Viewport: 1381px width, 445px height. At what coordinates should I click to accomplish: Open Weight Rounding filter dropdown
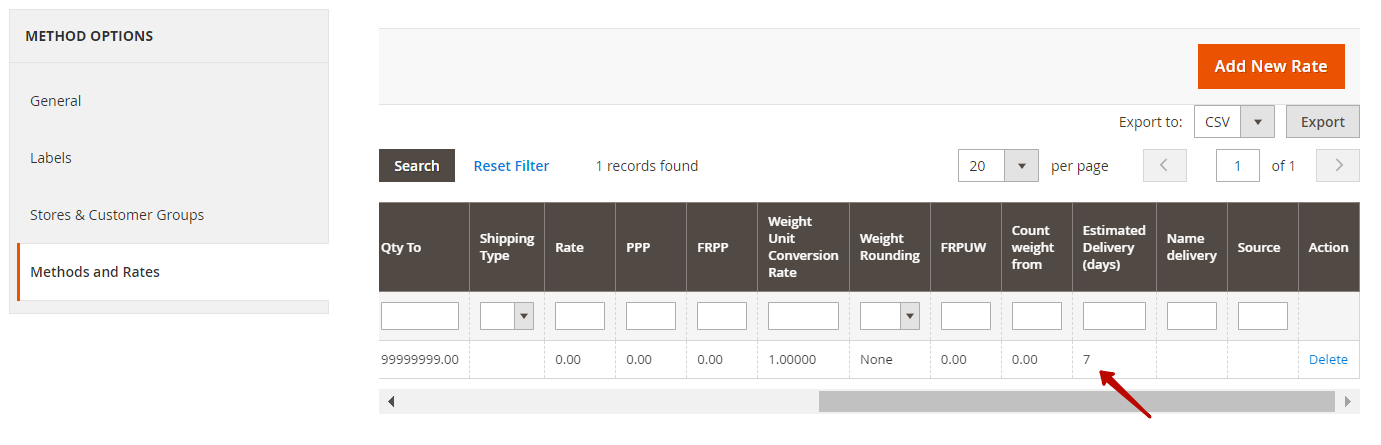tap(889, 316)
